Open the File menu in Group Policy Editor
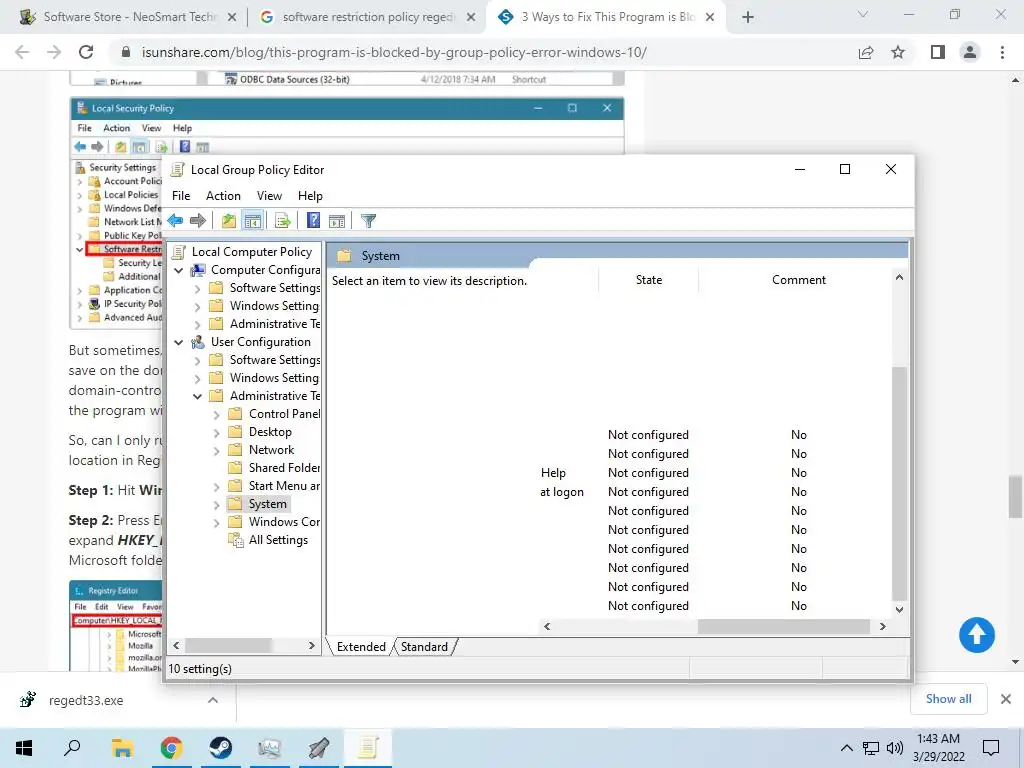The height and width of the screenshot is (768, 1024). point(181,196)
